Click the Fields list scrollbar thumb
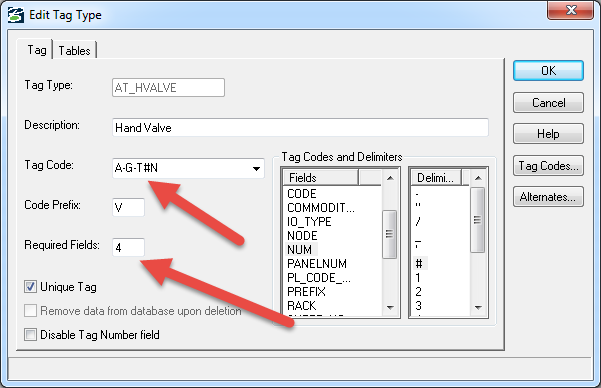 [x=389, y=234]
